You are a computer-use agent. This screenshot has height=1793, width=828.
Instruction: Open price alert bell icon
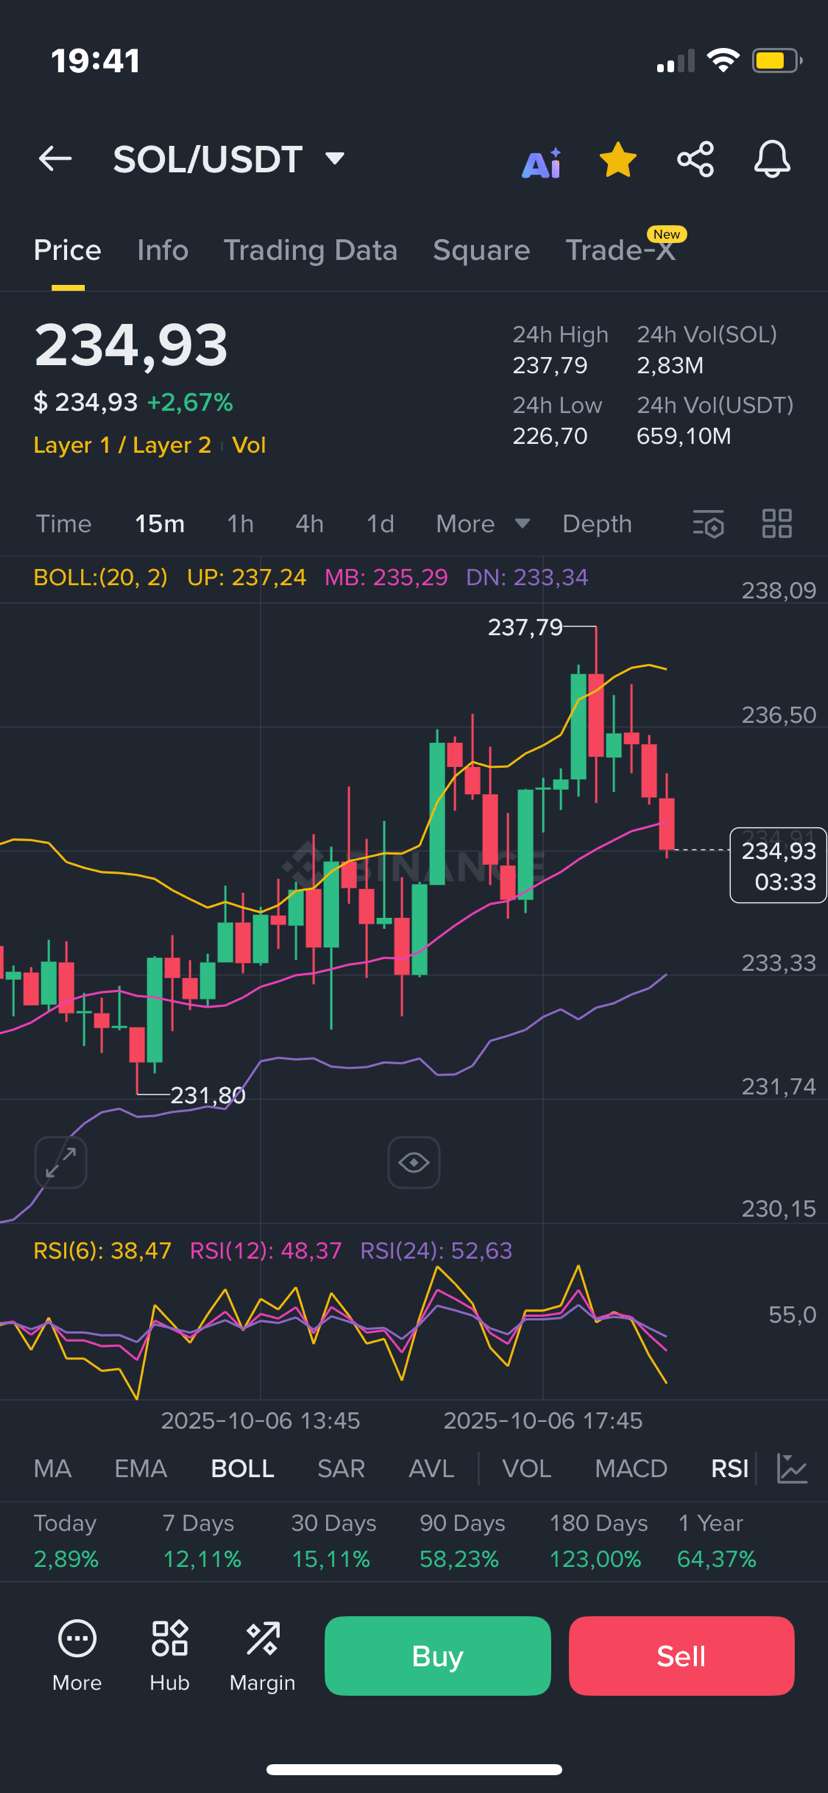[x=772, y=159]
